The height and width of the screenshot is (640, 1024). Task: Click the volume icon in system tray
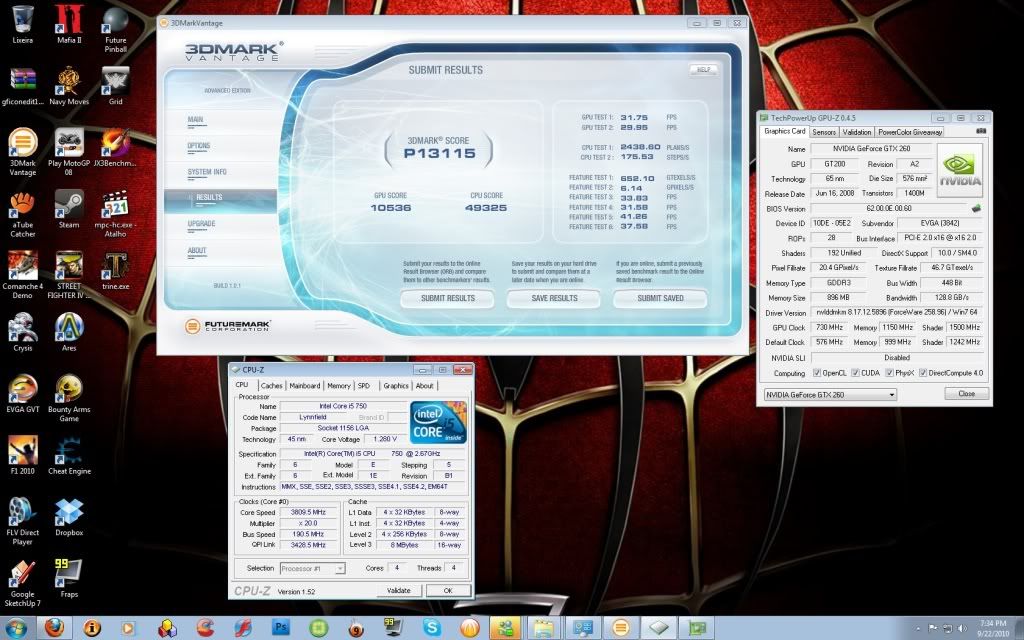click(x=961, y=628)
